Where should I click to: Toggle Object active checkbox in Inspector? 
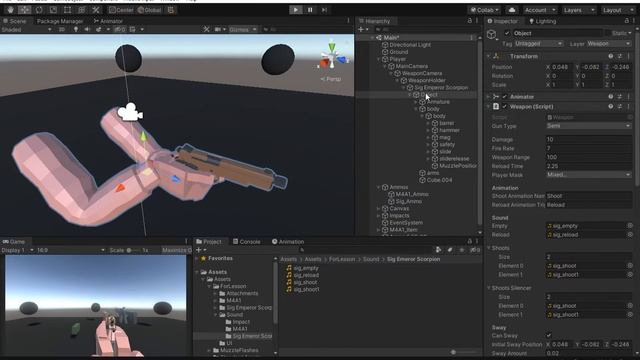click(507, 33)
